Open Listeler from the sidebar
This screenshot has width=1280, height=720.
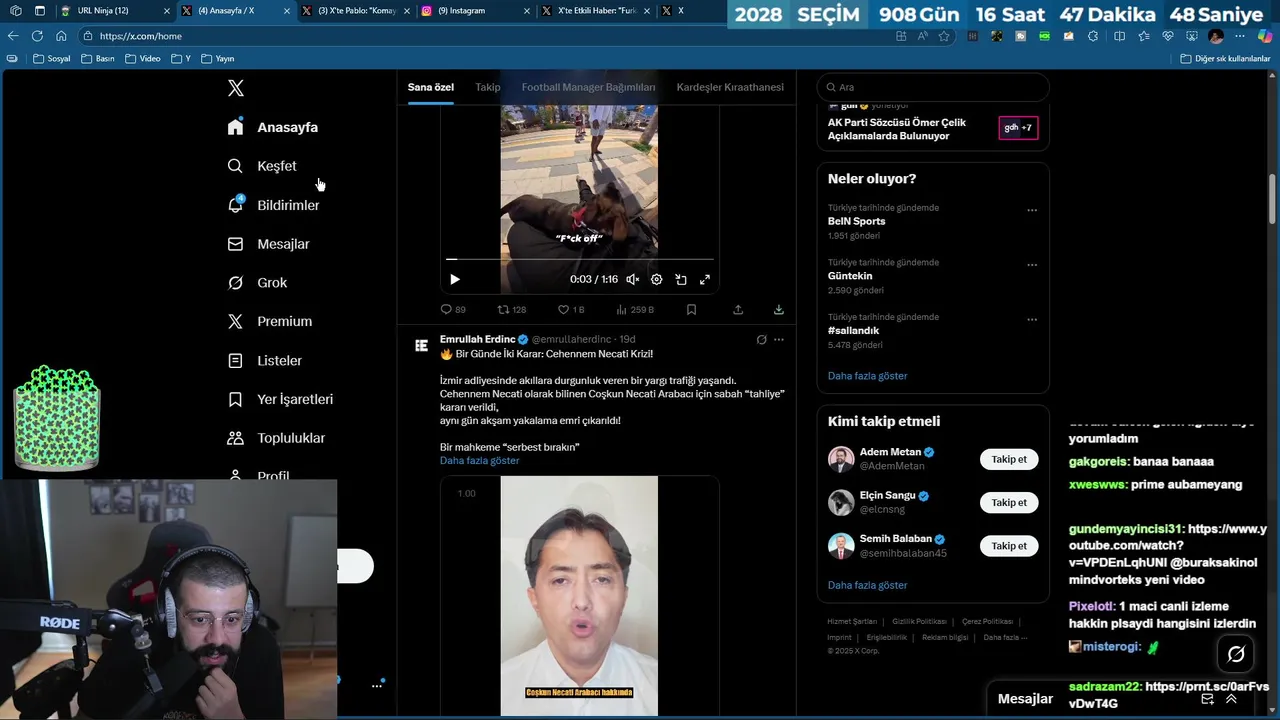(264, 360)
